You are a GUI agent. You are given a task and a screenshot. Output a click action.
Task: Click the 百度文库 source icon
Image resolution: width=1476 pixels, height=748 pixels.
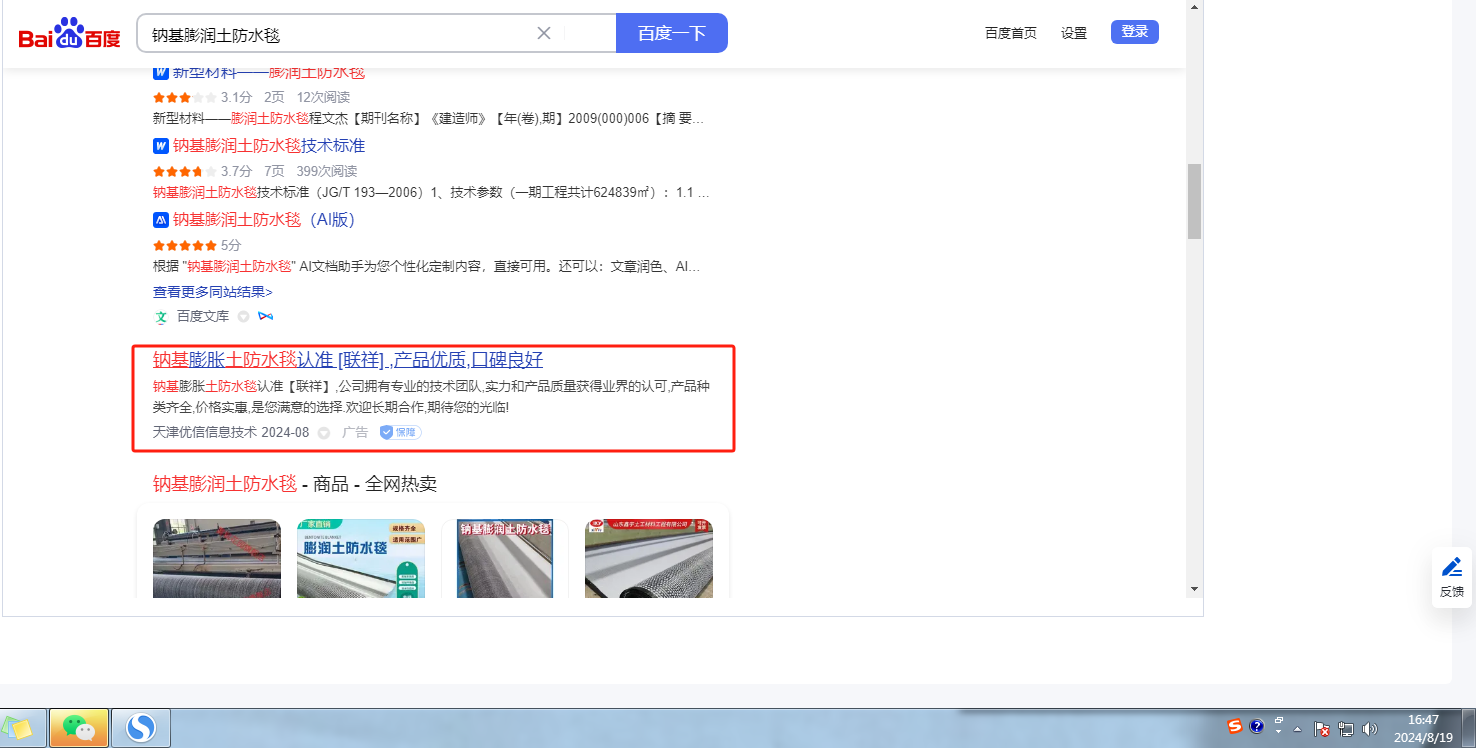coord(161,317)
